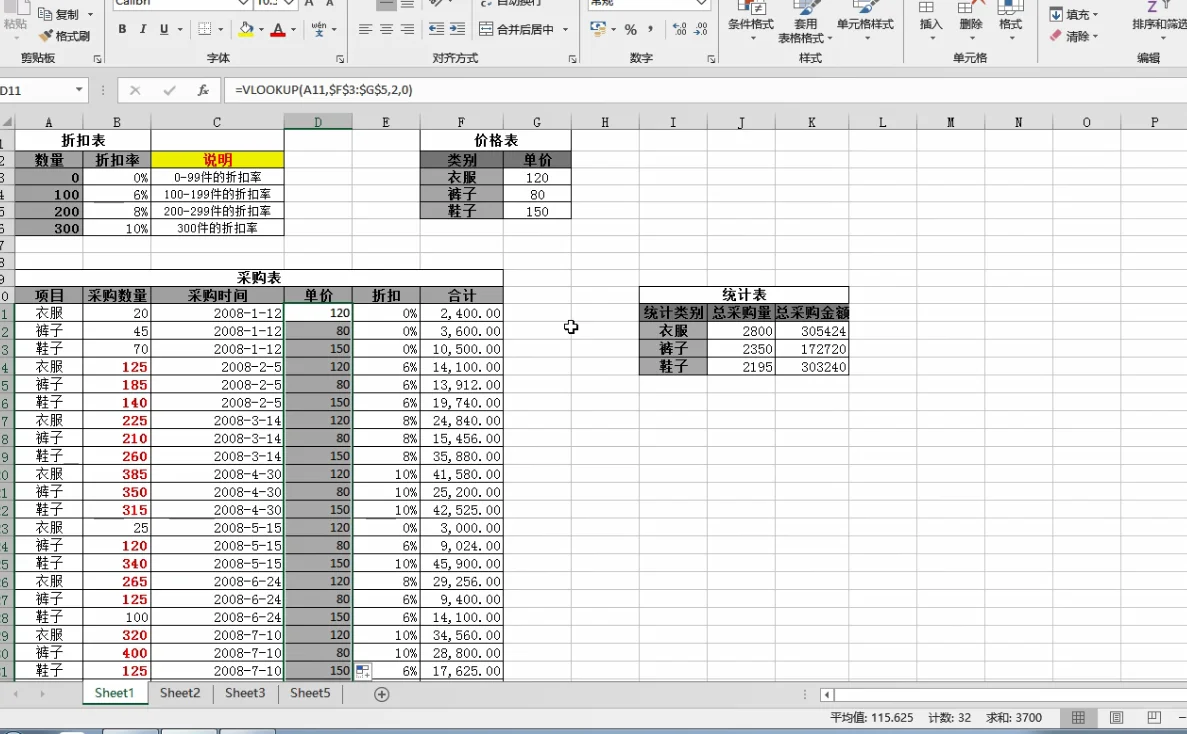Open the number format dropdown
The height and width of the screenshot is (734, 1187).
[701, 3]
